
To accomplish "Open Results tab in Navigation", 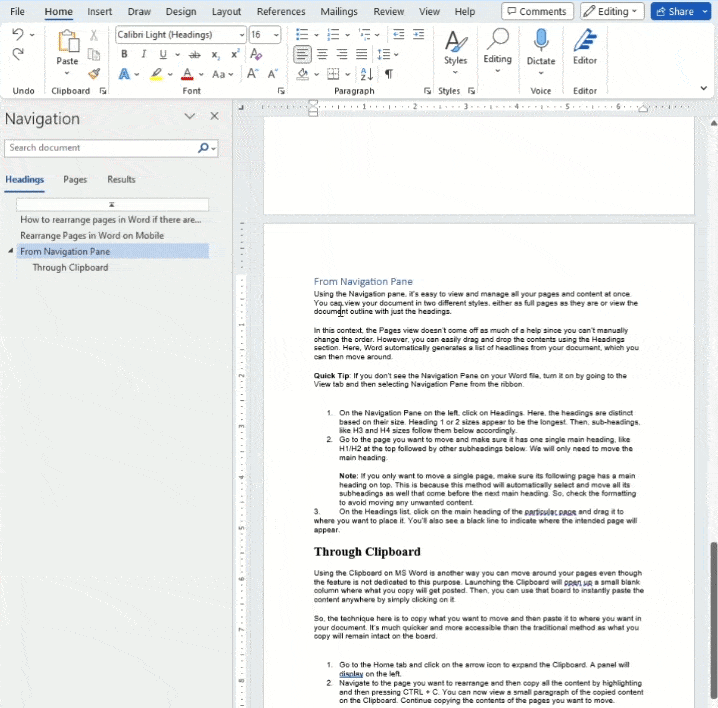I will click(x=121, y=180).
